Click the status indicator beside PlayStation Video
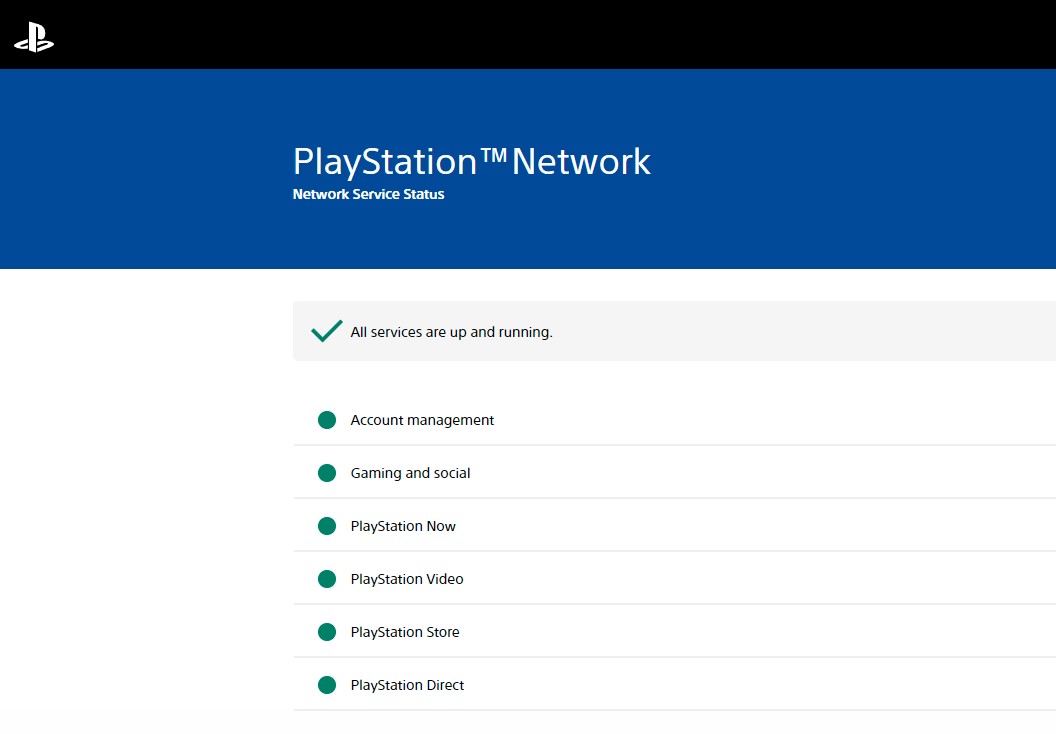 [326, 578]
